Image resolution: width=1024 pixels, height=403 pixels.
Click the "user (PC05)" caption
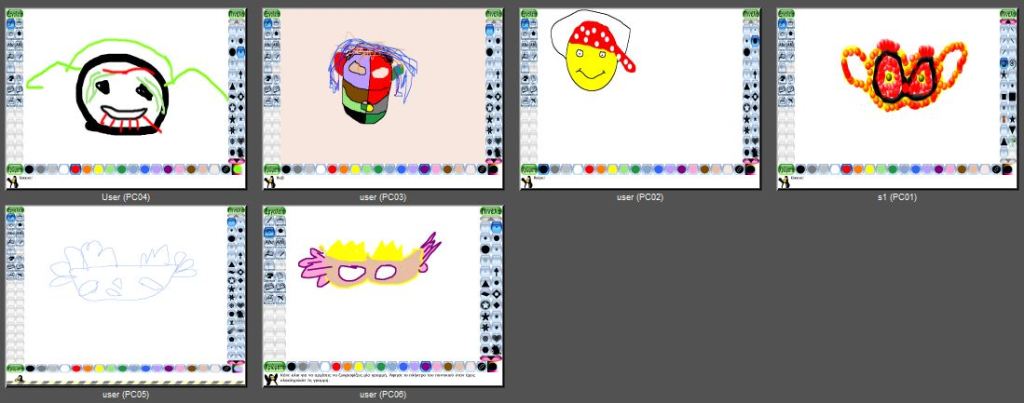click(x=126, y=395)
